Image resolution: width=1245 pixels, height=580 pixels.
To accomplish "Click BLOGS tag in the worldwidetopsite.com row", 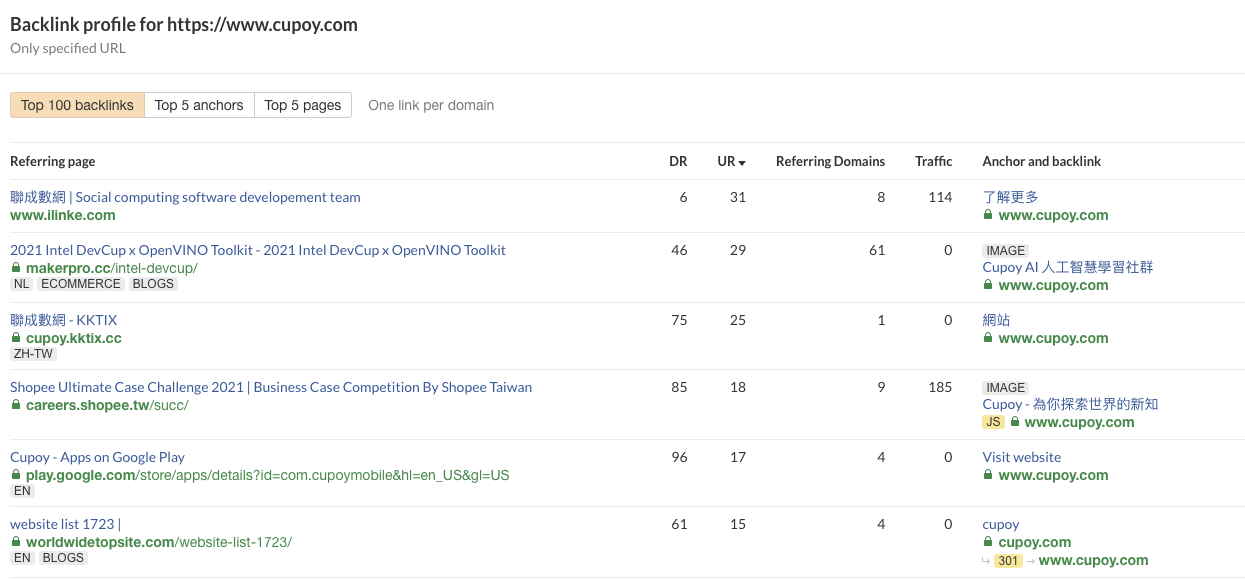I will click(x=63, y=558).
